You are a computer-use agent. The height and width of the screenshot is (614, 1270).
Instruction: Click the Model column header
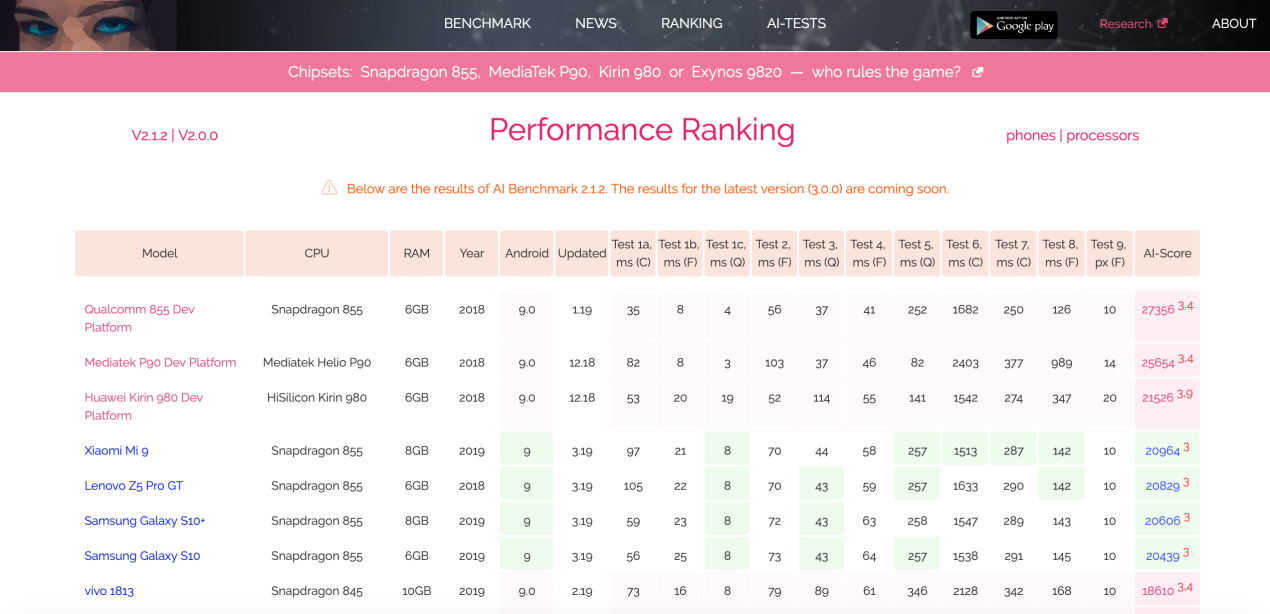[159, 253]
